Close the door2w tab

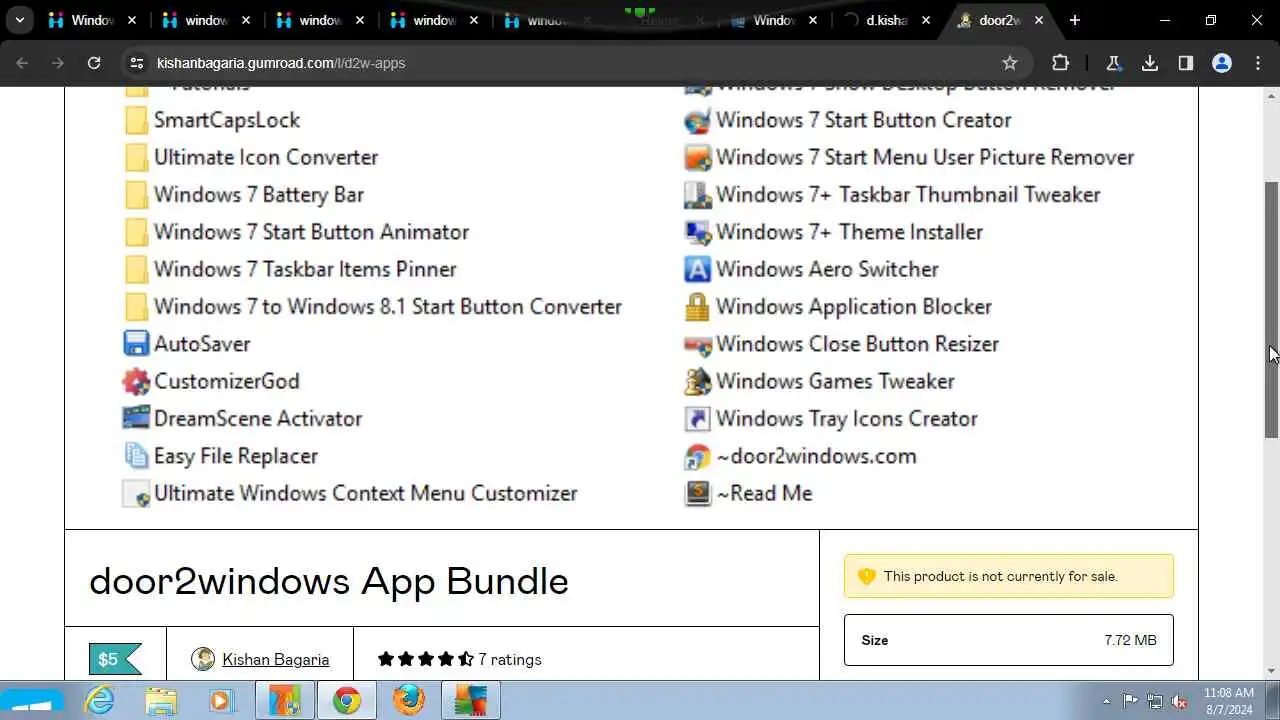coord(1039,20)
